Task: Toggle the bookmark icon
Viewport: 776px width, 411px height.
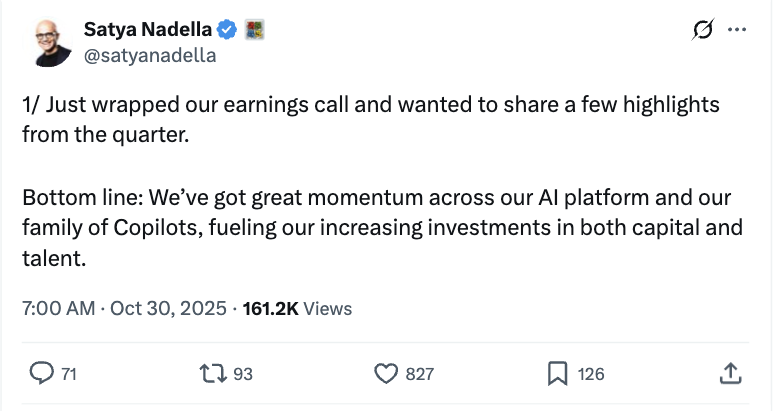Action: [x=558, y=373]
